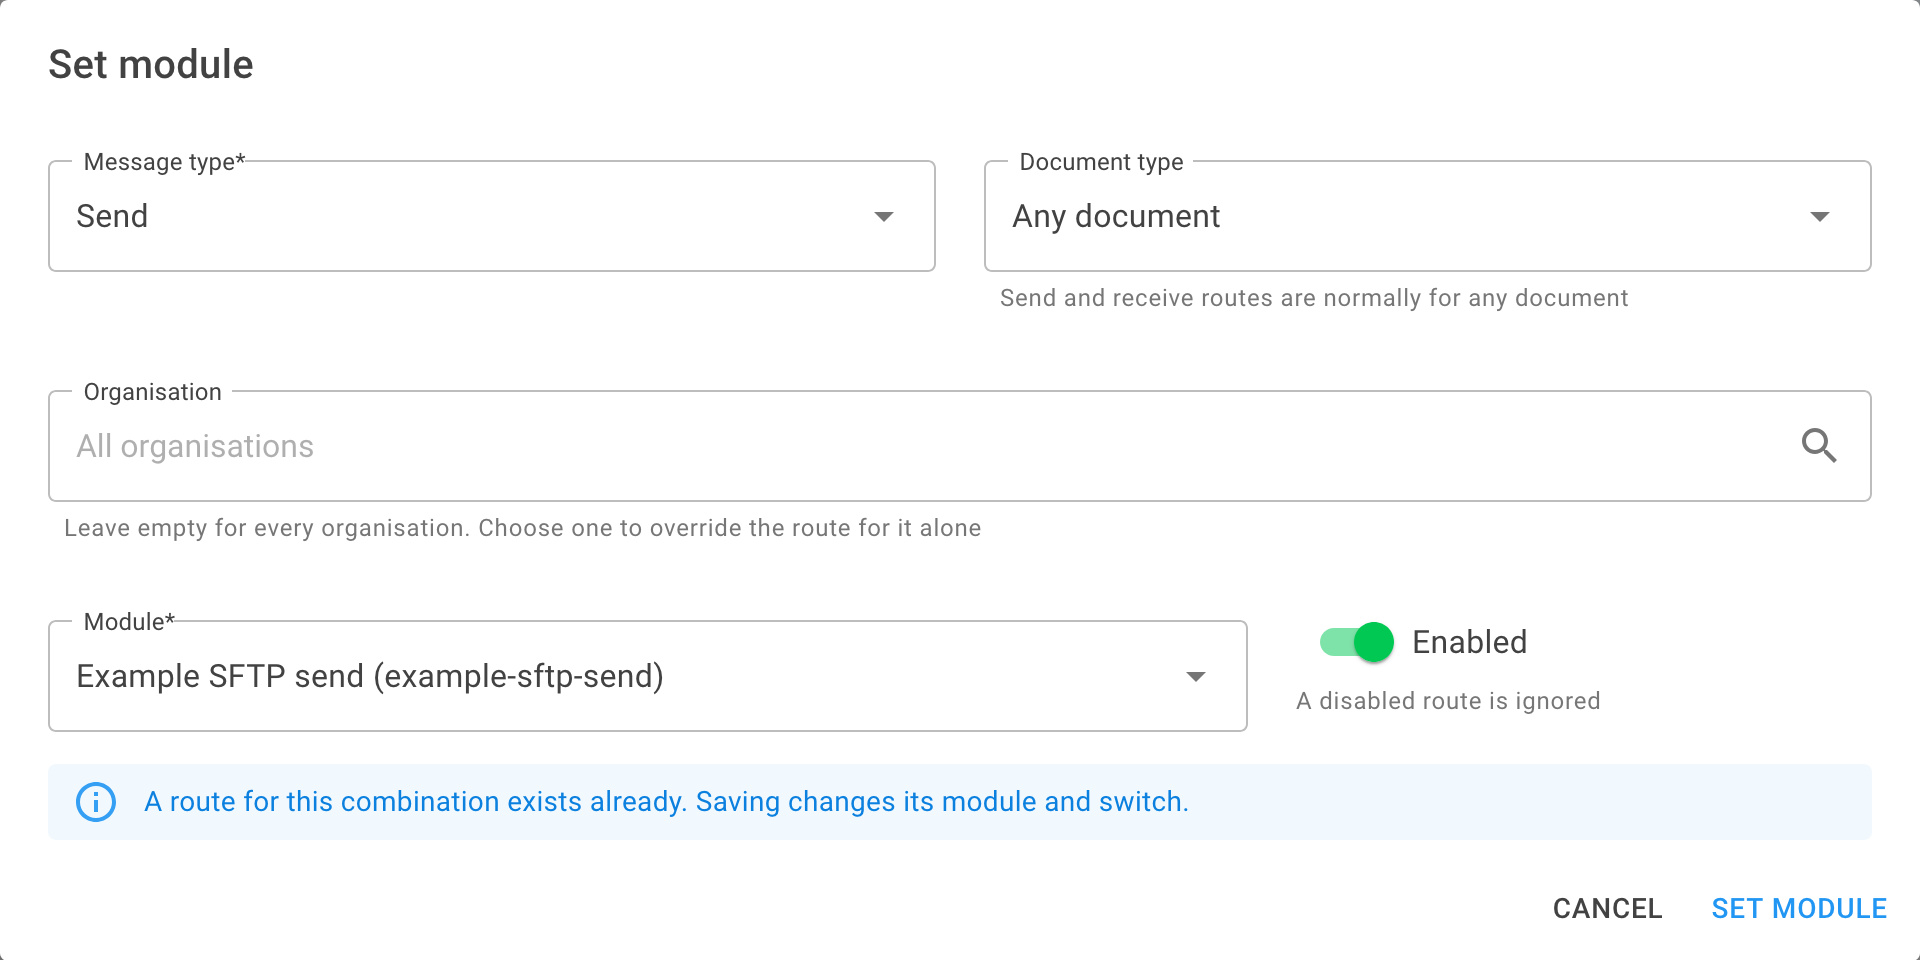Expand the Module dropdown list
Viewport: 1920px width, 960px height.
pos(648,676)
